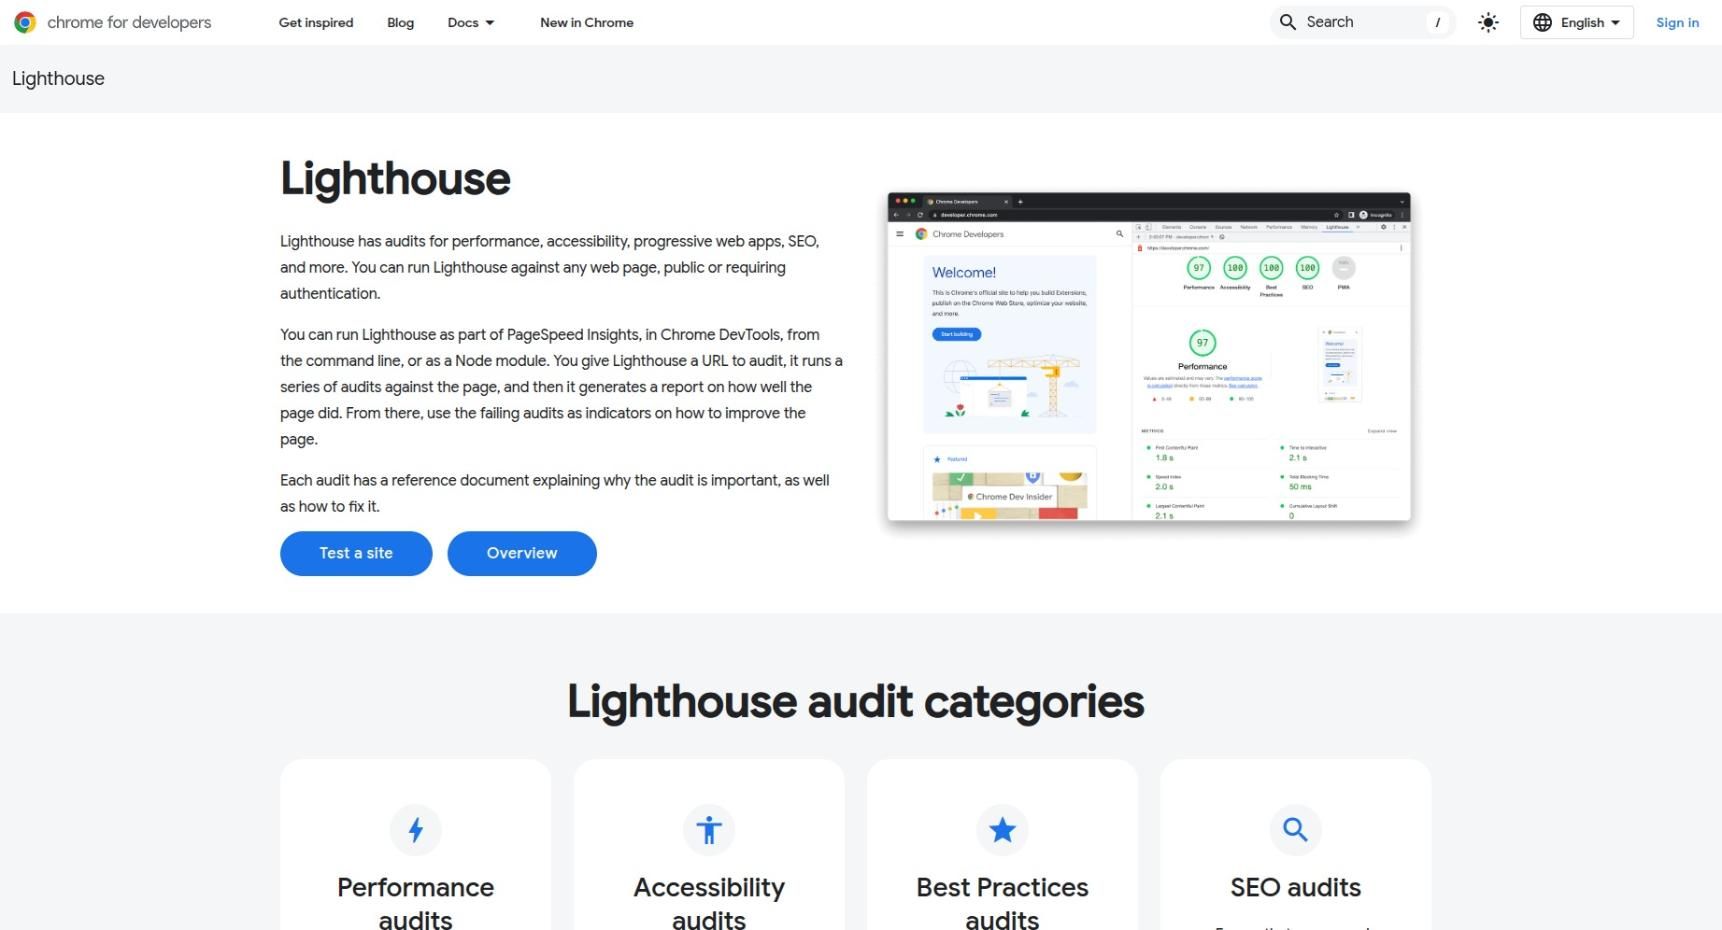The image size is (1722, 930).
Task: Click the Overview button
Action: click(x=522, y=553)
